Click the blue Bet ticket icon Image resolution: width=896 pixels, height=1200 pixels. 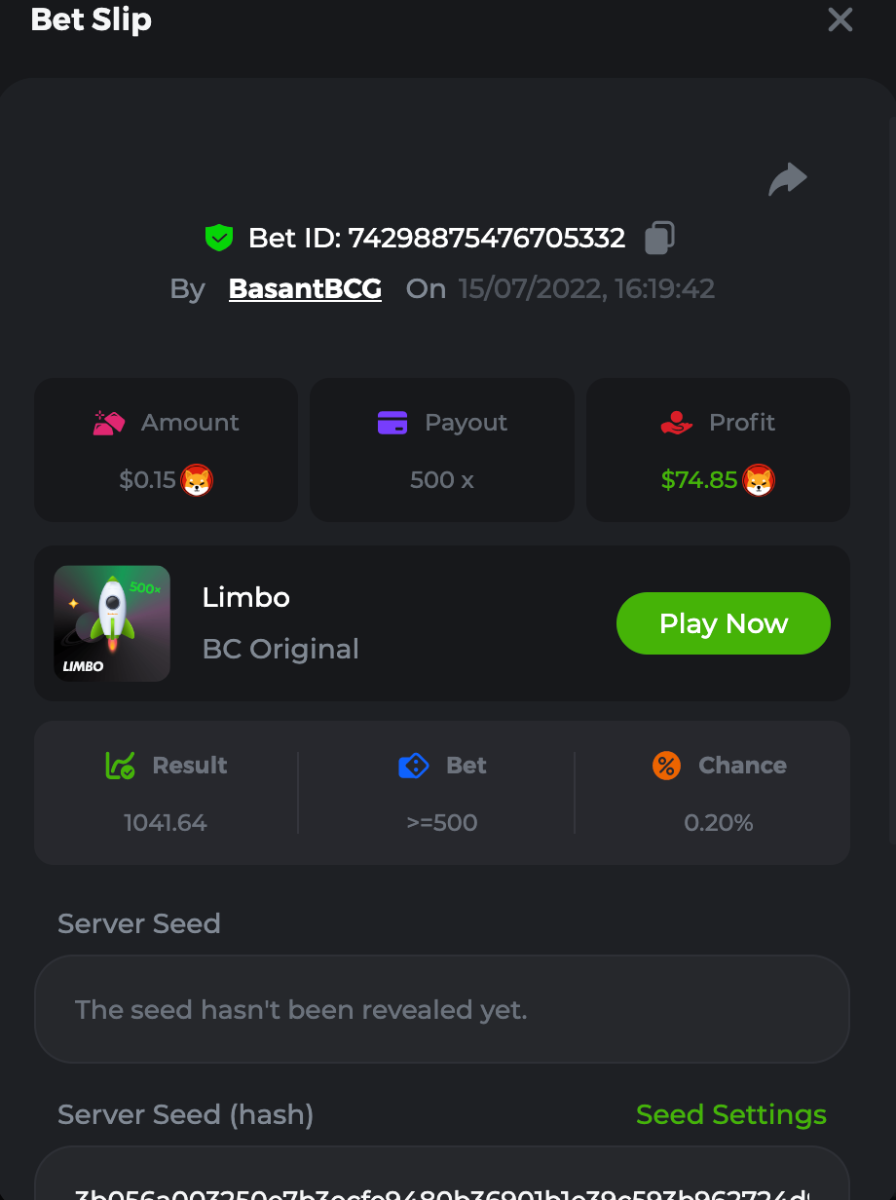click(413, 766)
